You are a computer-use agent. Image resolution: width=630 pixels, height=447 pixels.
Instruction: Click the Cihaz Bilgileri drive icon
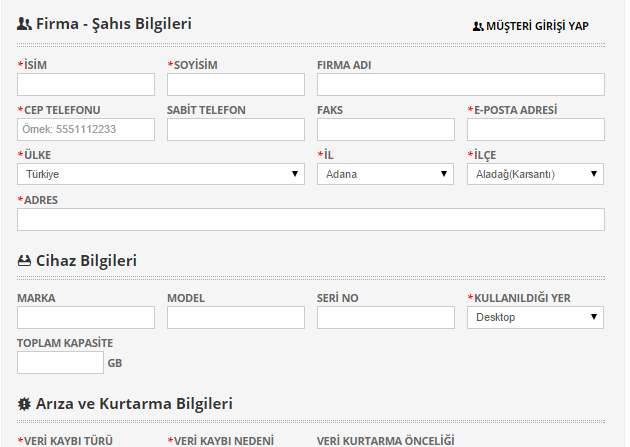coord(24,261)
